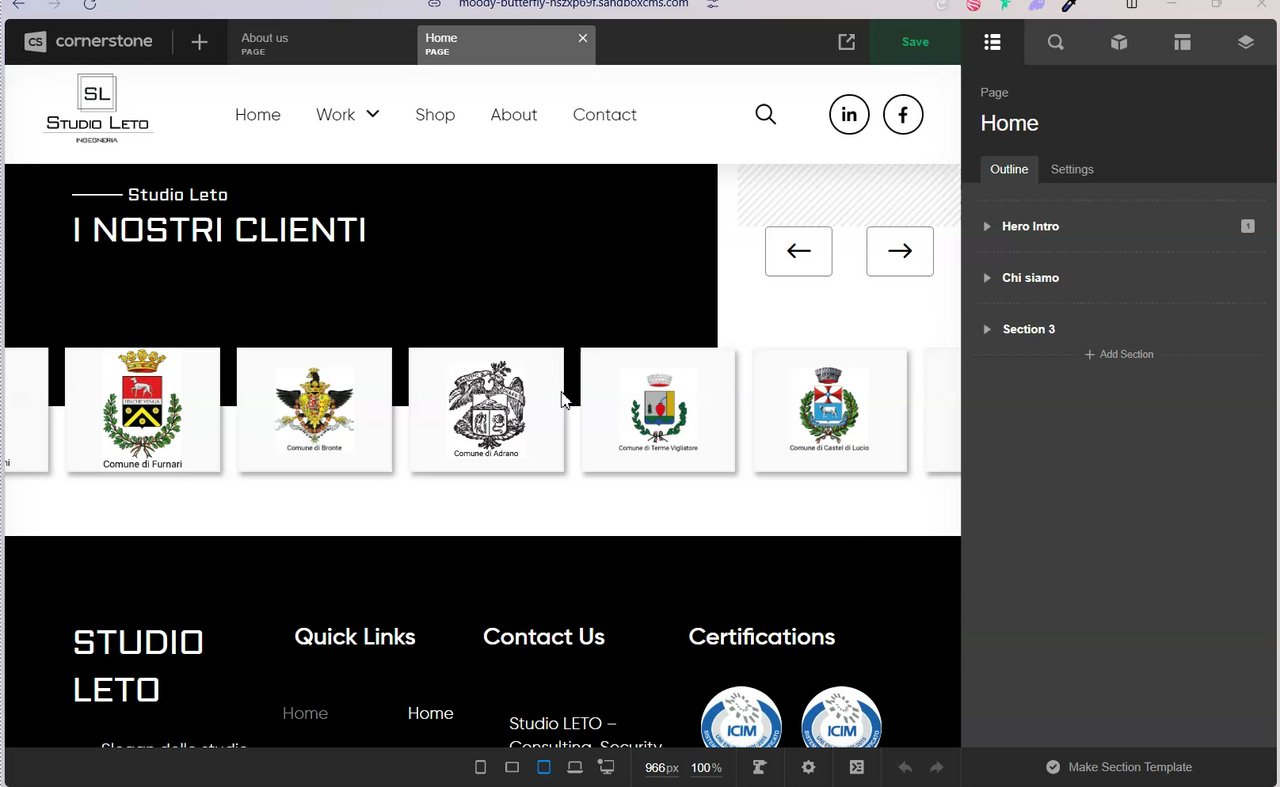This screenshot has width=1280, height=787.
Task: Click the Comune di Adrano client card
Action: tap(486, 410)
